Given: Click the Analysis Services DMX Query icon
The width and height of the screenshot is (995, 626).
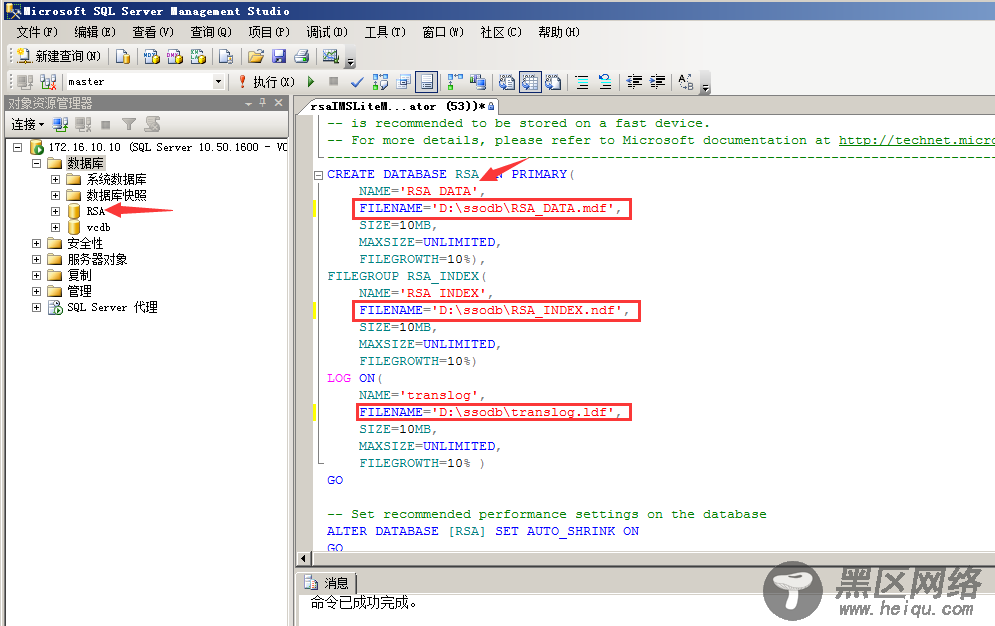Looking at the screenshot, I should 175,56.
